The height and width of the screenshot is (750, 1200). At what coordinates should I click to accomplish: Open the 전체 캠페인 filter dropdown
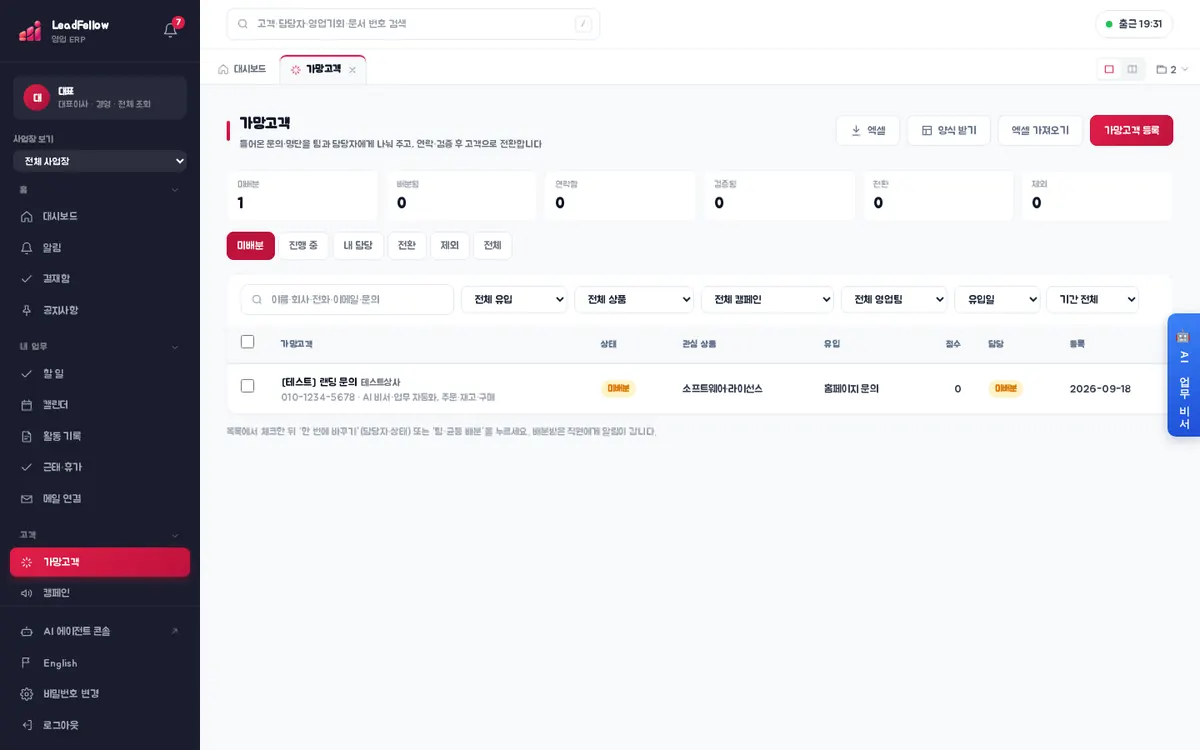click(767, 299)
